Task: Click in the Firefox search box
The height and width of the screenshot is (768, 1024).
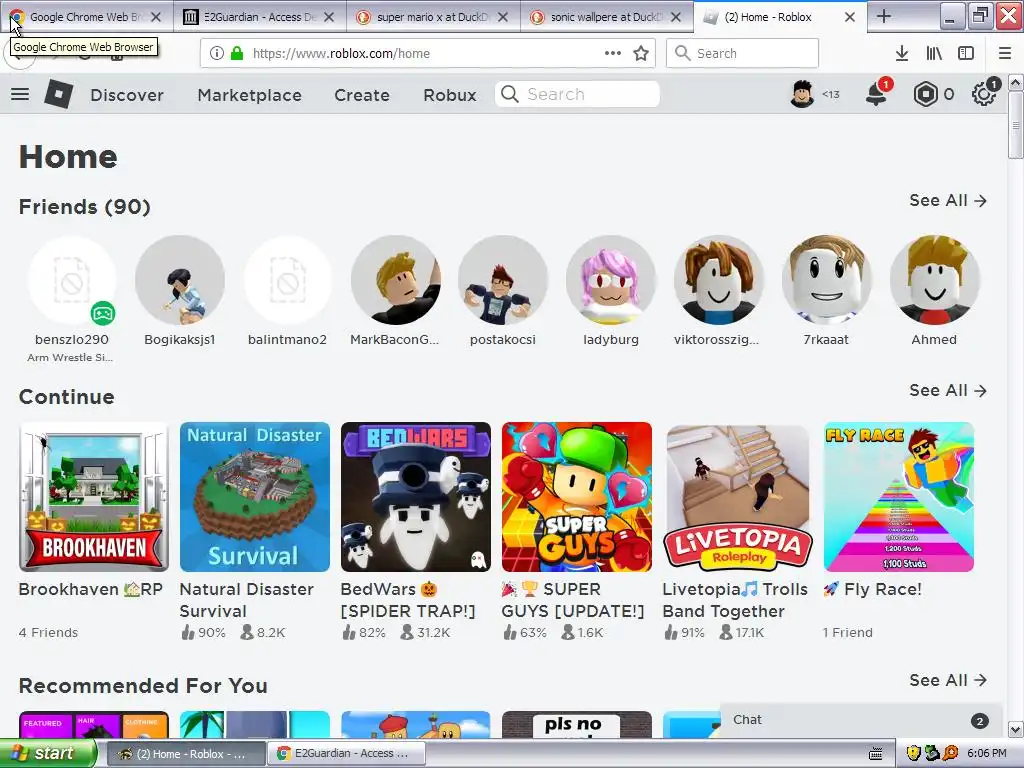Action: (x=742, y=54)
